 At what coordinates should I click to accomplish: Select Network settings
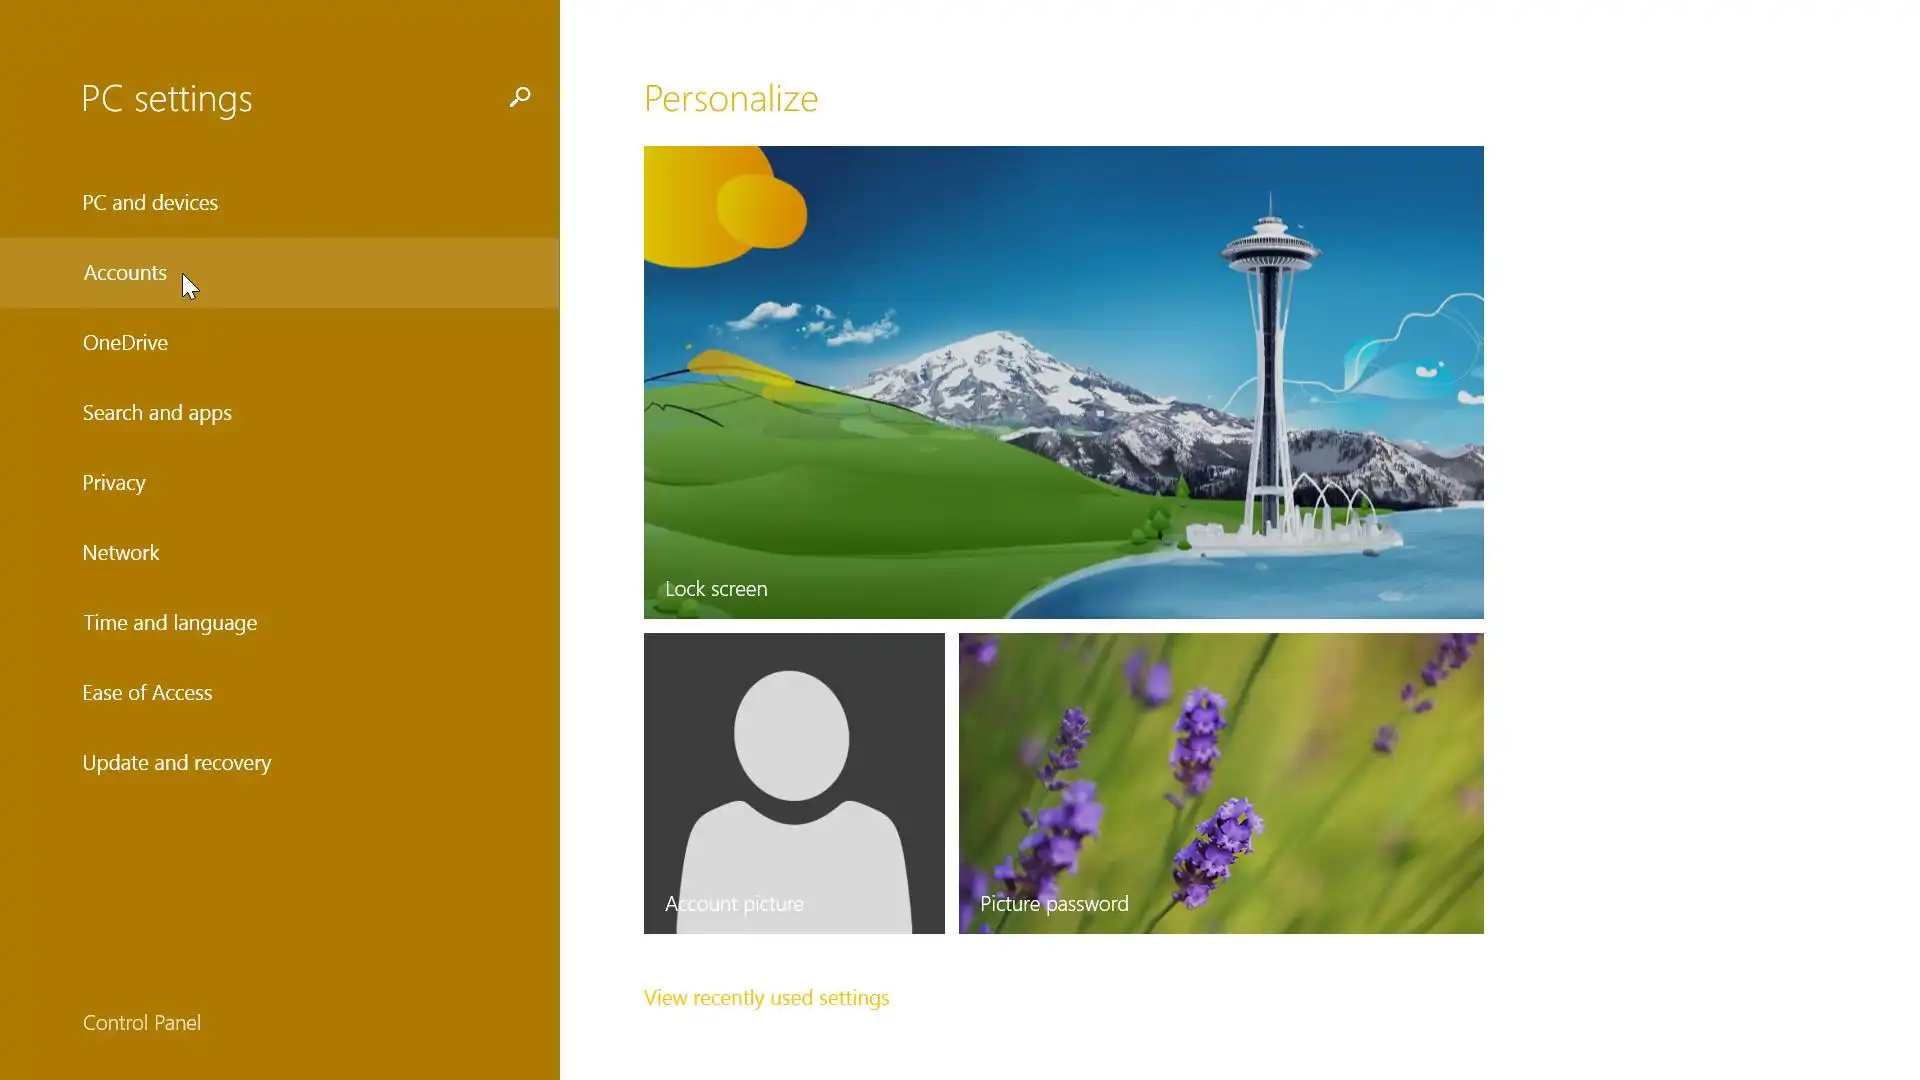click(121, 553)
